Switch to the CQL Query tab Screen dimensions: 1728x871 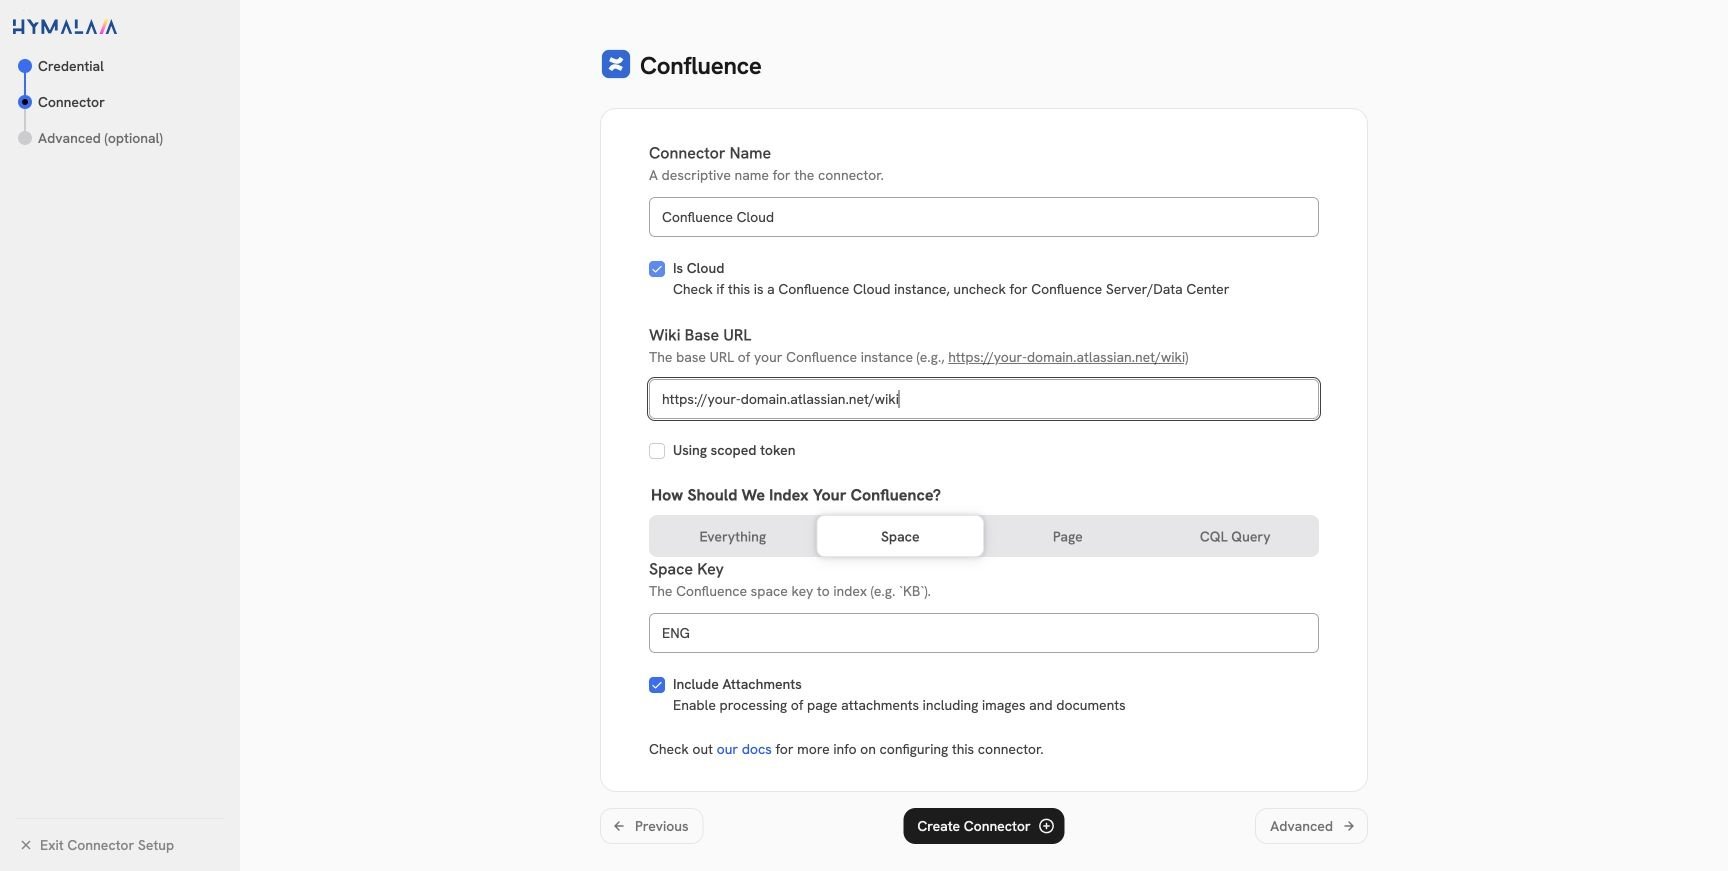(x=1235, y=536)
